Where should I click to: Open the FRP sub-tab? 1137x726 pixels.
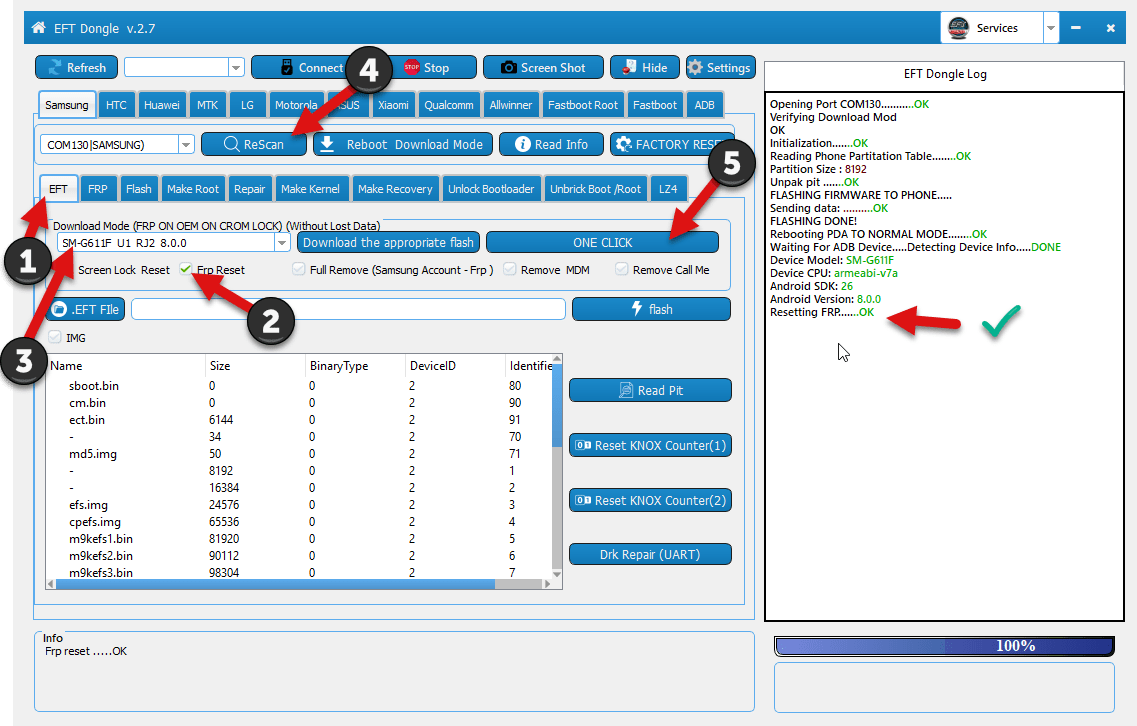click(97, 189)
